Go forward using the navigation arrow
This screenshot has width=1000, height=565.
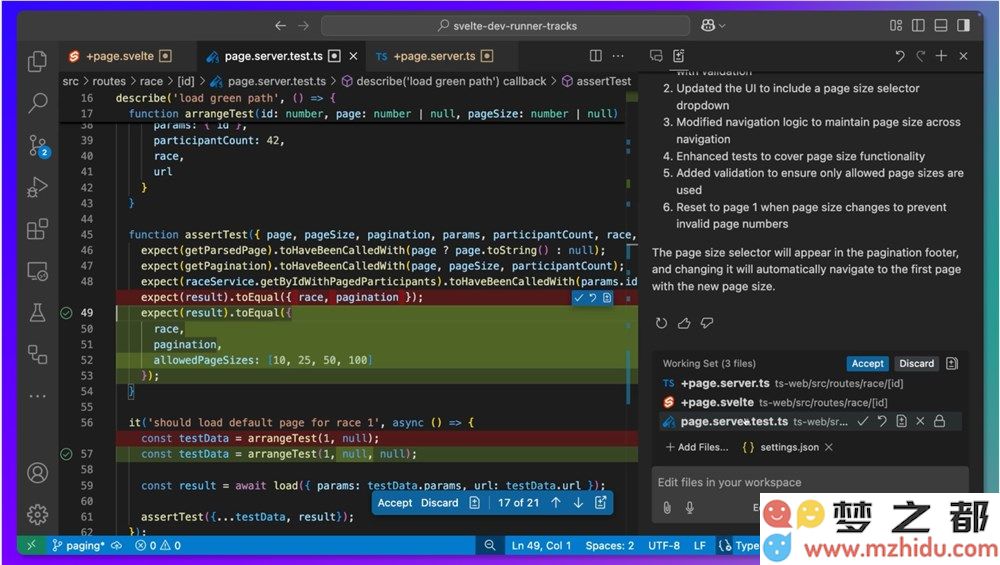pos(304,26)
